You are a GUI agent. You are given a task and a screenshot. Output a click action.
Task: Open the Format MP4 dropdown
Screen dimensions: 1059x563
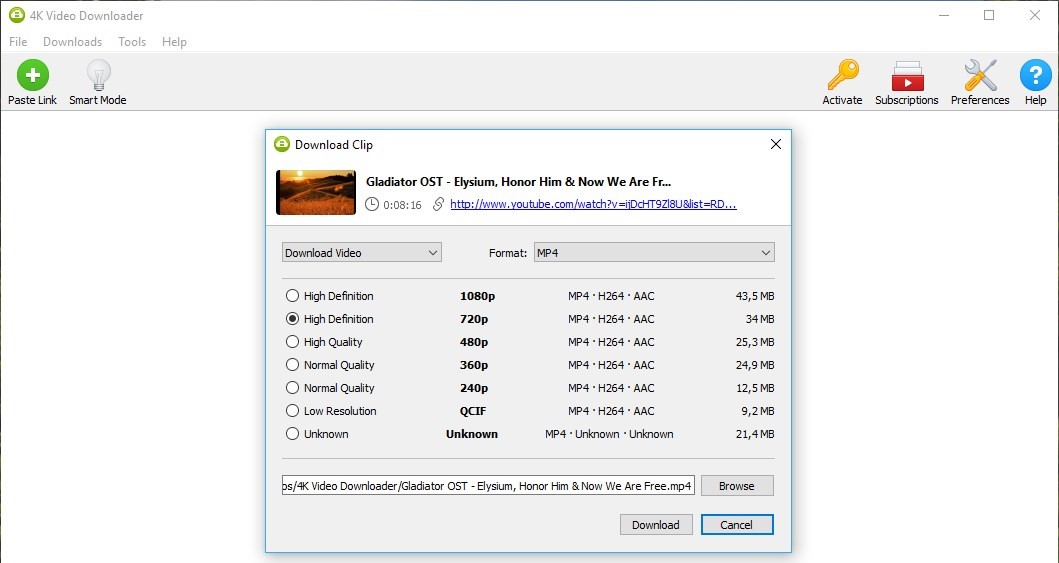click(654, 252)
